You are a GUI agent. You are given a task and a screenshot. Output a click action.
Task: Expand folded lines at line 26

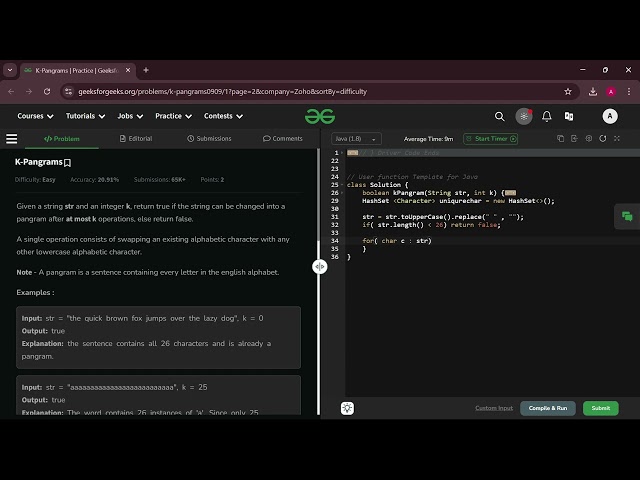(x=511, y=193)
